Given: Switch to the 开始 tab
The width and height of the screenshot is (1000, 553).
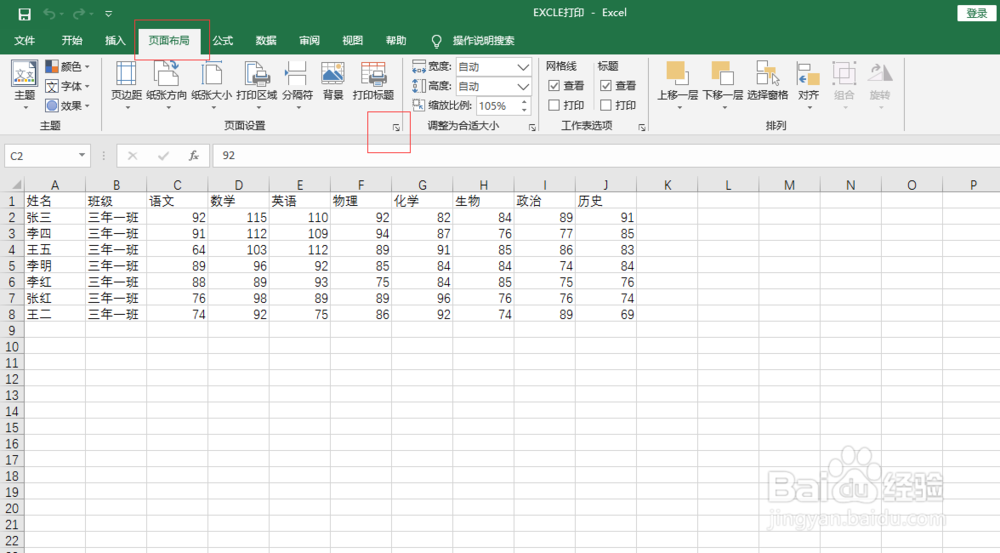Looking at the screenshot, I should pyautogui.click(x=72, y=40).
